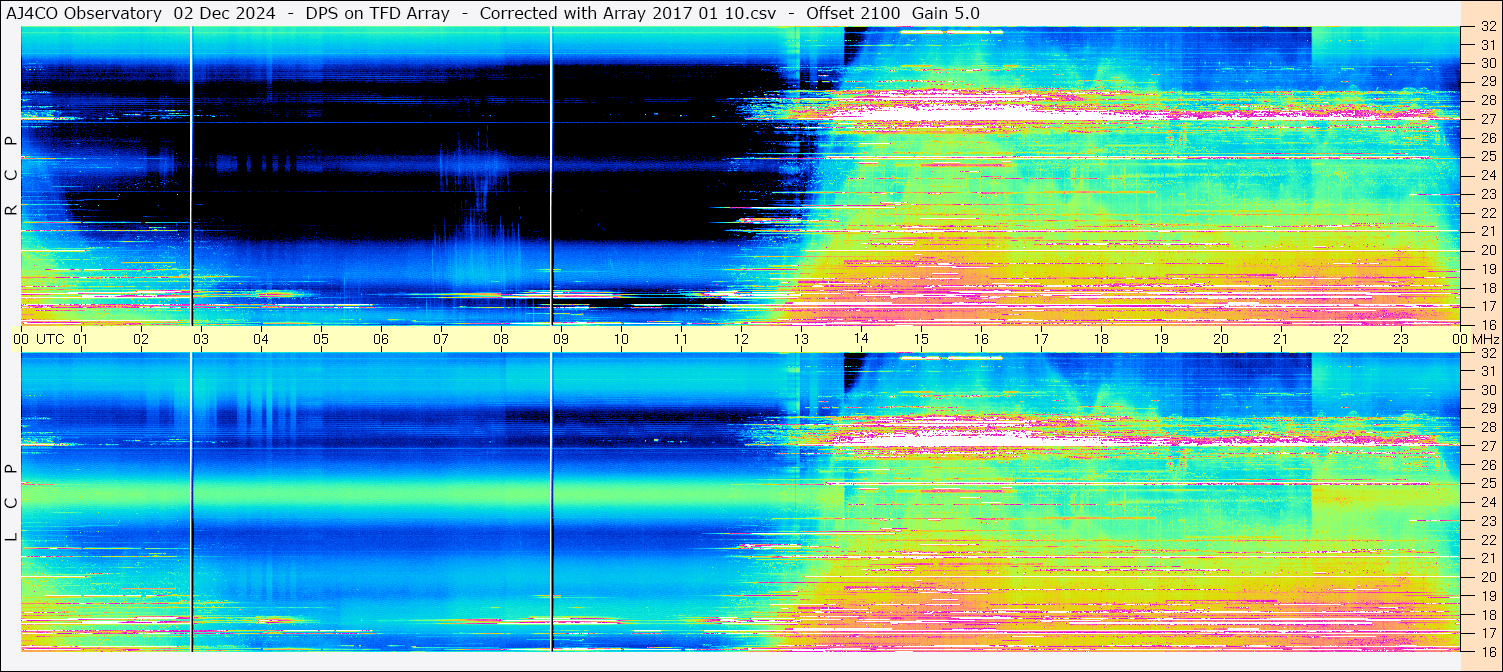This screenshot has height=672, width=1503.
Task: Select hour 04 on the UTC axis
Action: point(261,339)
